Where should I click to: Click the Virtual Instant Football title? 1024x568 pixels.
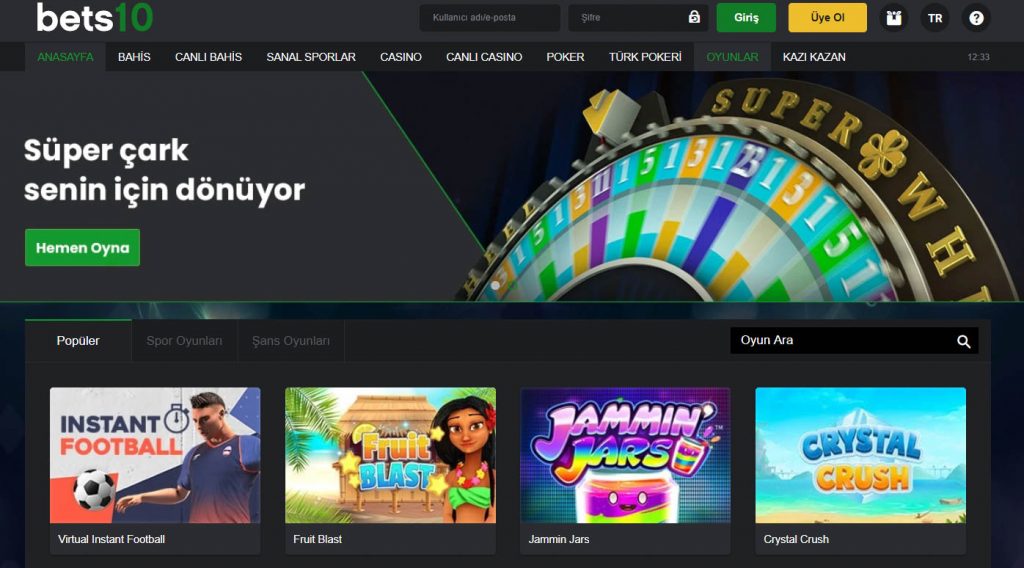(x=112, y=539)
